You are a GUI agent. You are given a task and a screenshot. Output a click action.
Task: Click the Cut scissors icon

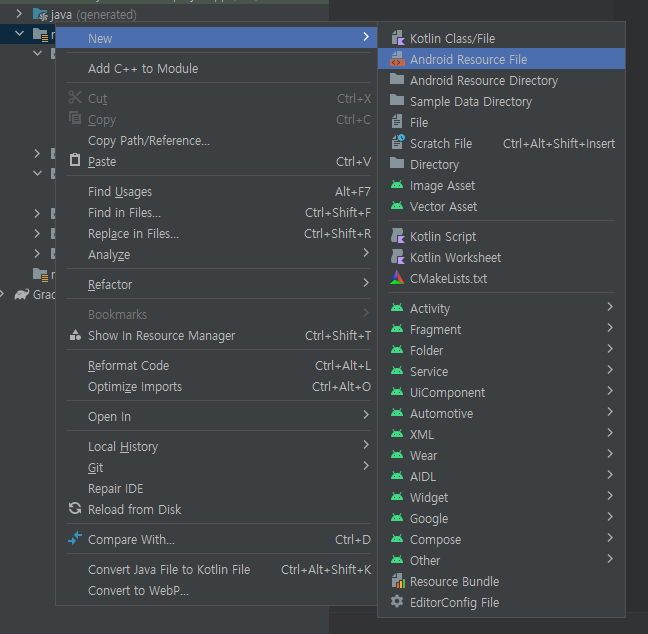point(75,98)
